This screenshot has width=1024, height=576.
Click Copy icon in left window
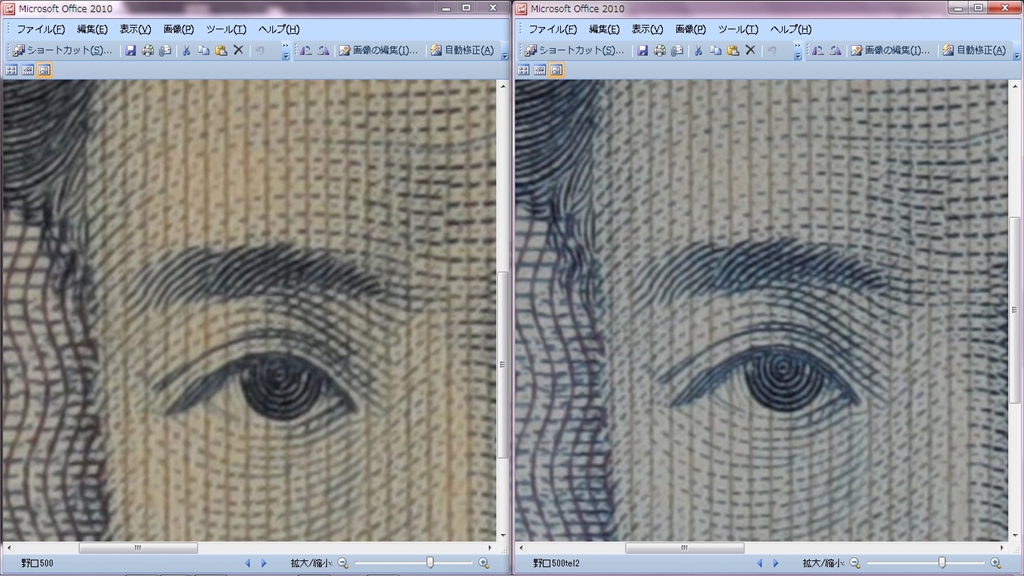pyautogui.click(x=204, y=50)
